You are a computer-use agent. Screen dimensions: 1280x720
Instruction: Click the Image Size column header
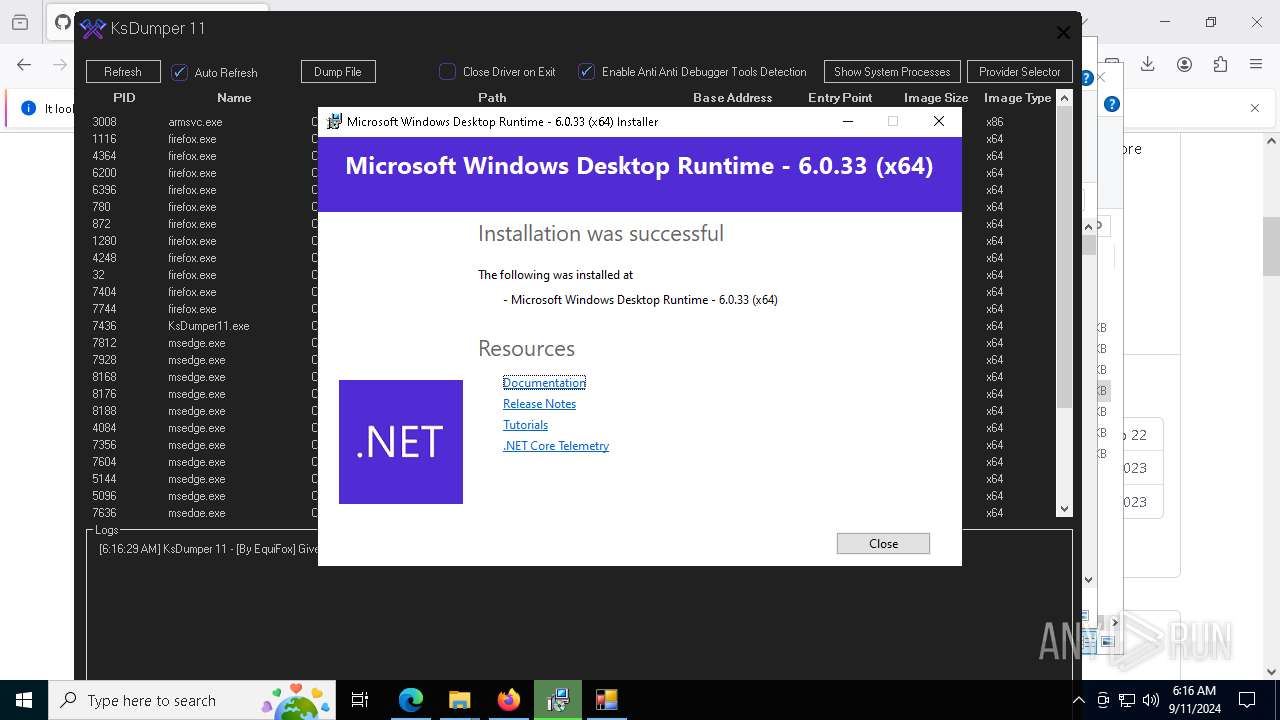point(936,98)
